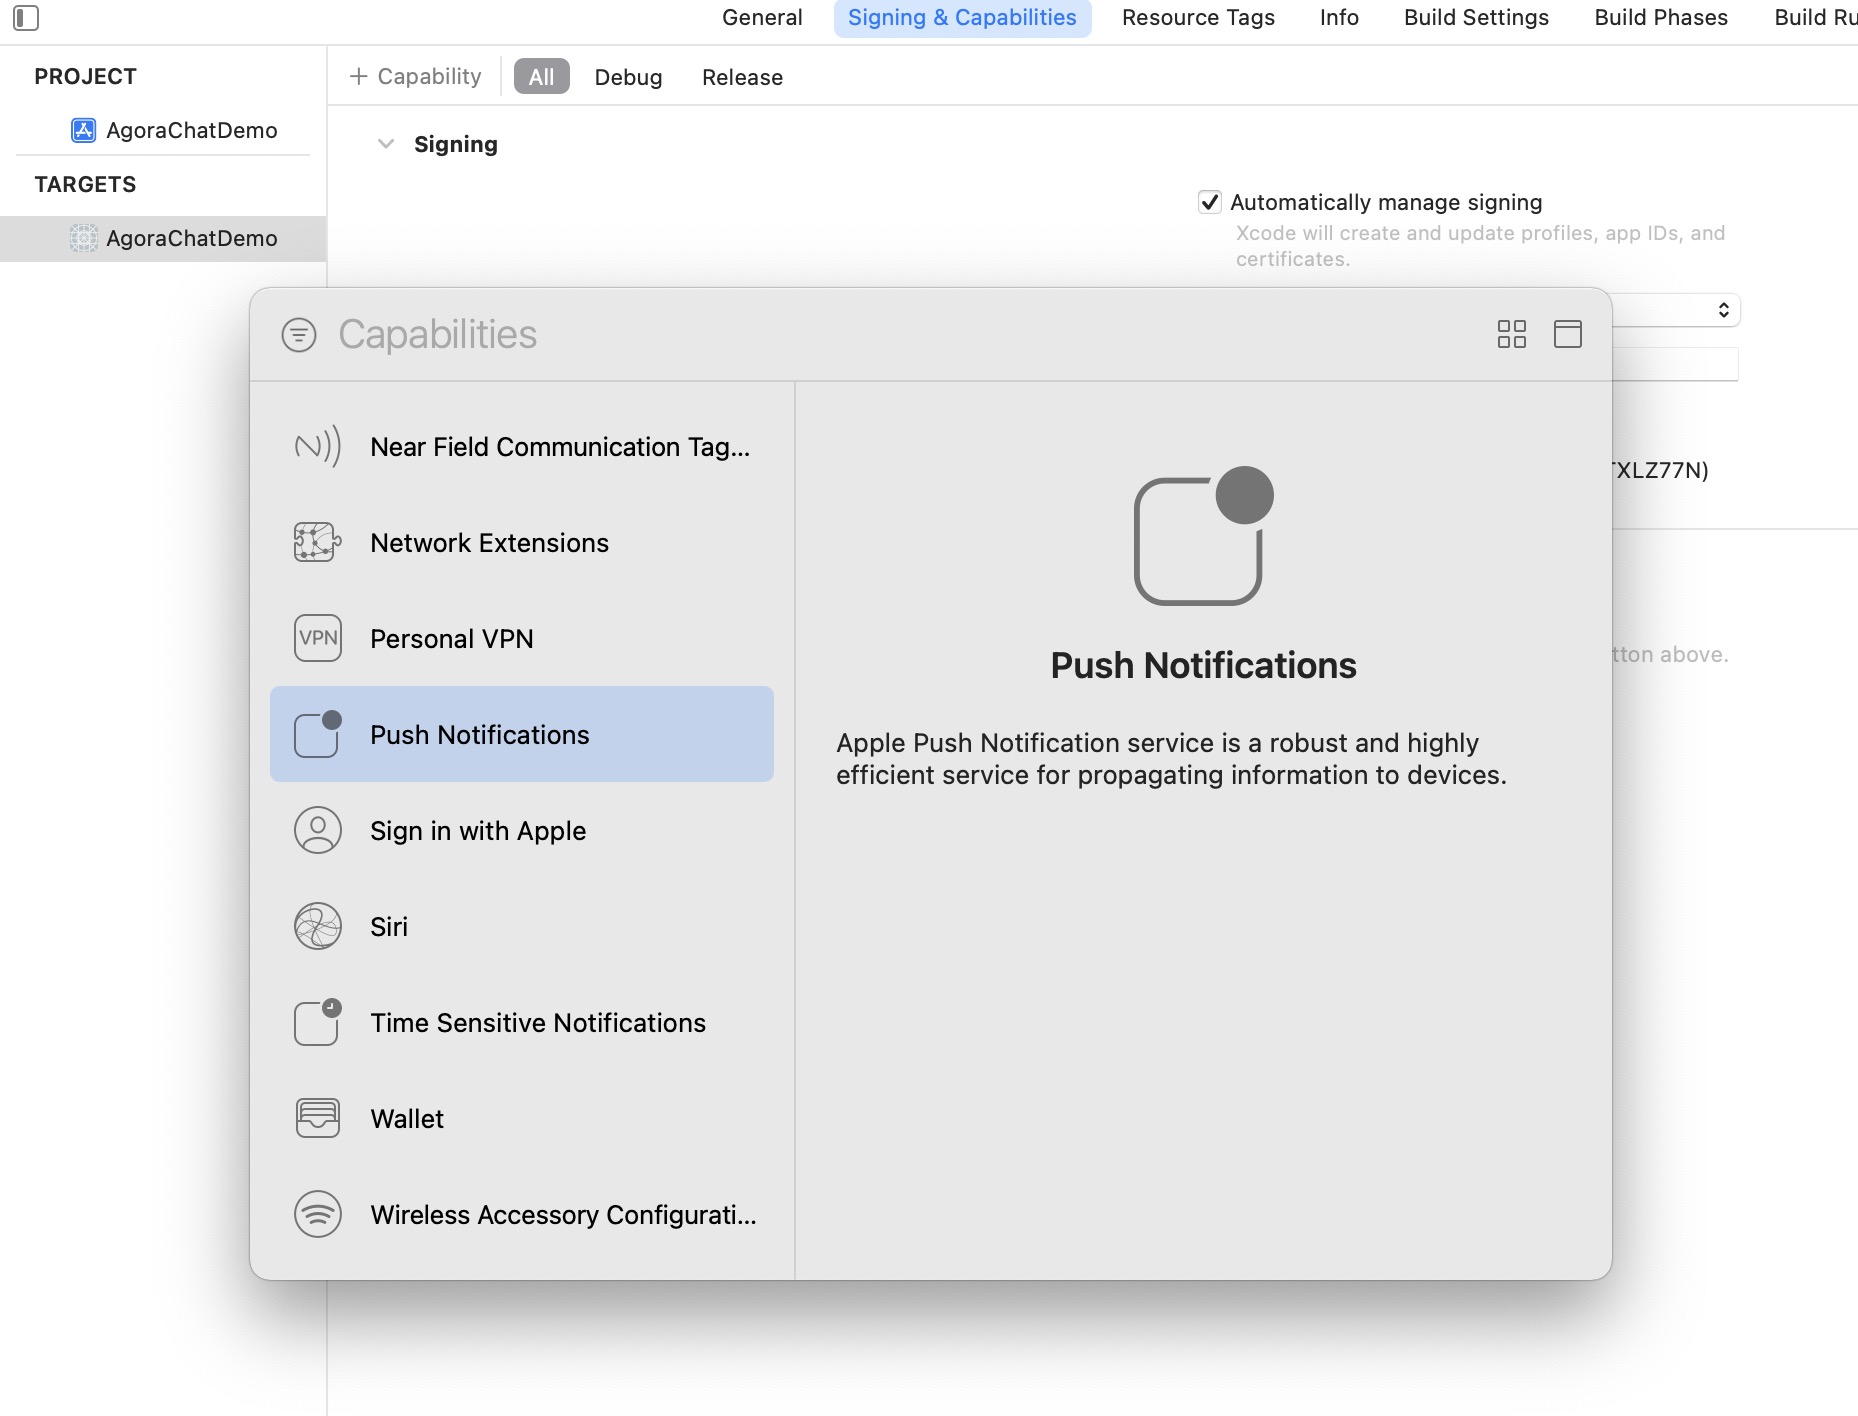Click the Signing section title

coord(456,144)
